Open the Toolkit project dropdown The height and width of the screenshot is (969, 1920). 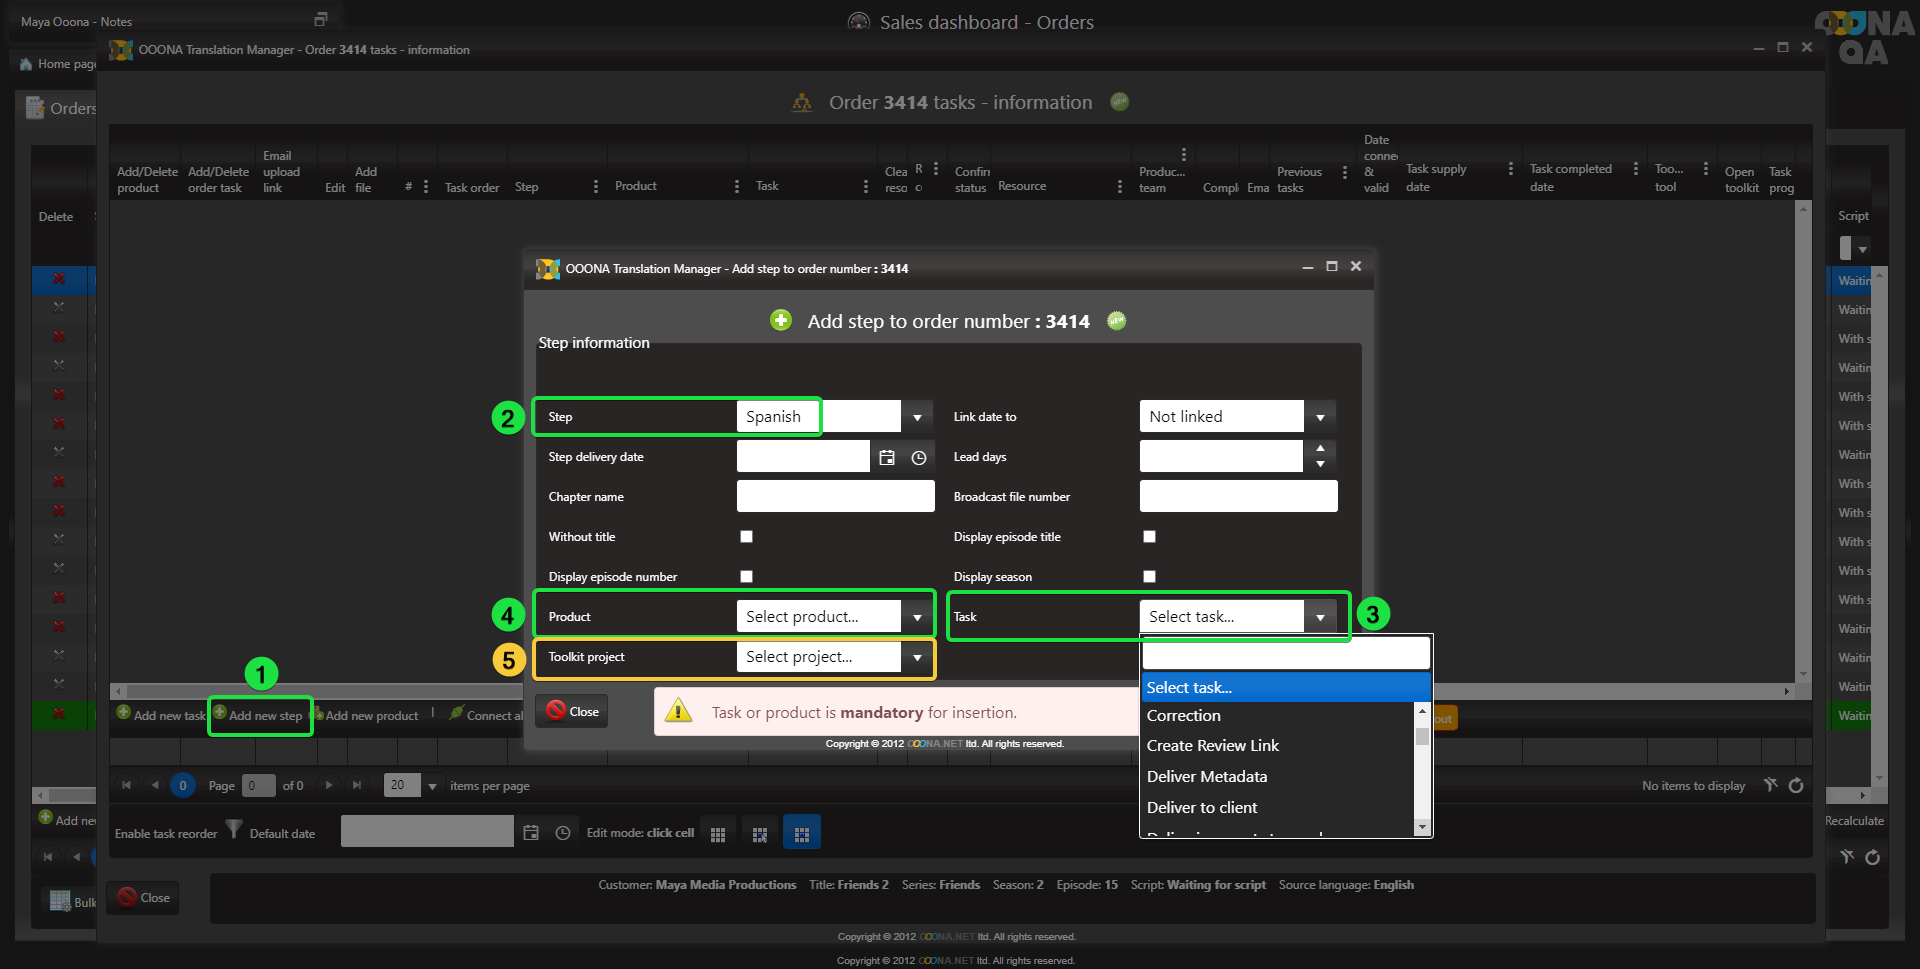coord(917,657)
